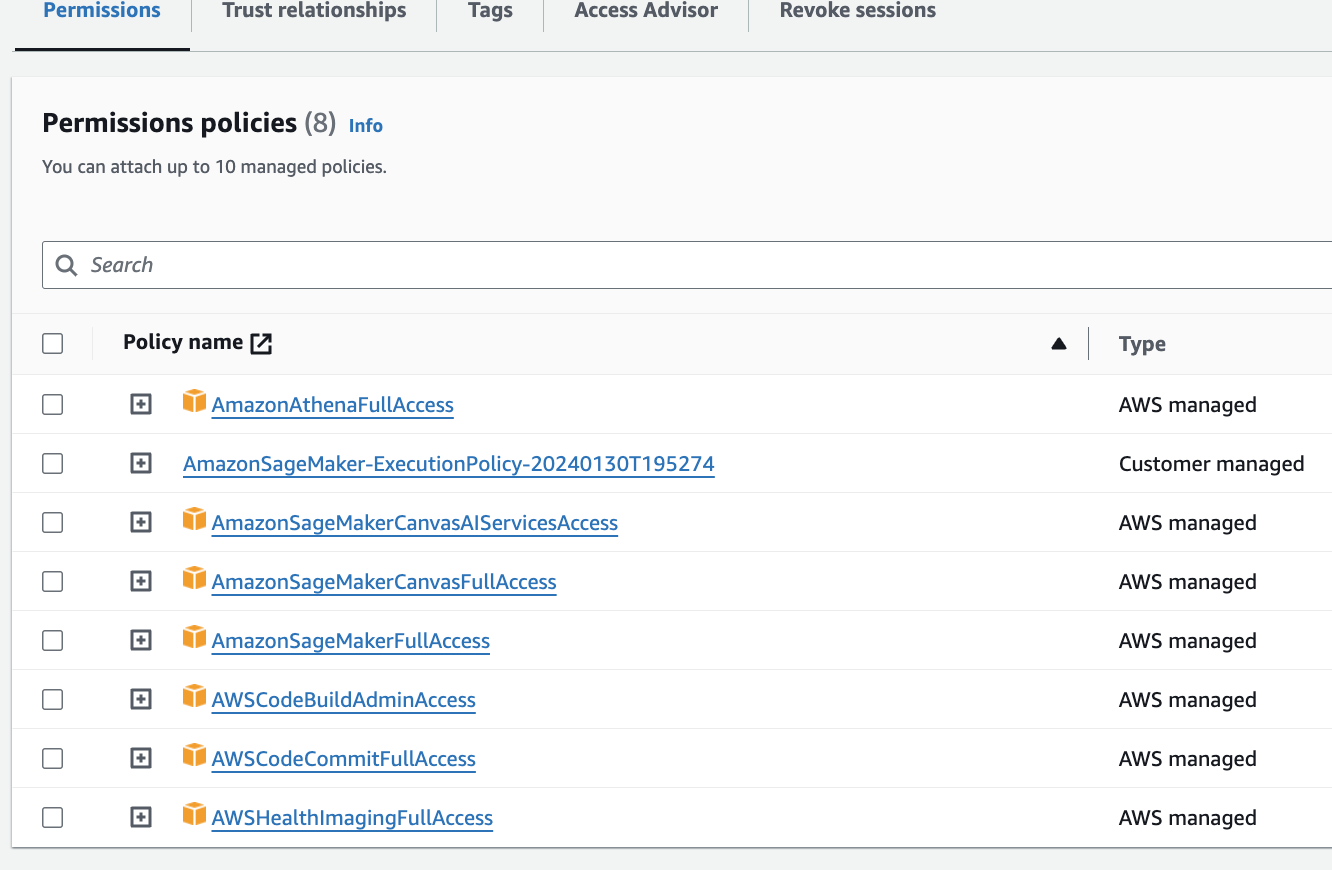Viewport: 1332px width, 870px height.
Task: Expand the AWSHealthImagingFullAccess policy row
Action: pos(141,818)
